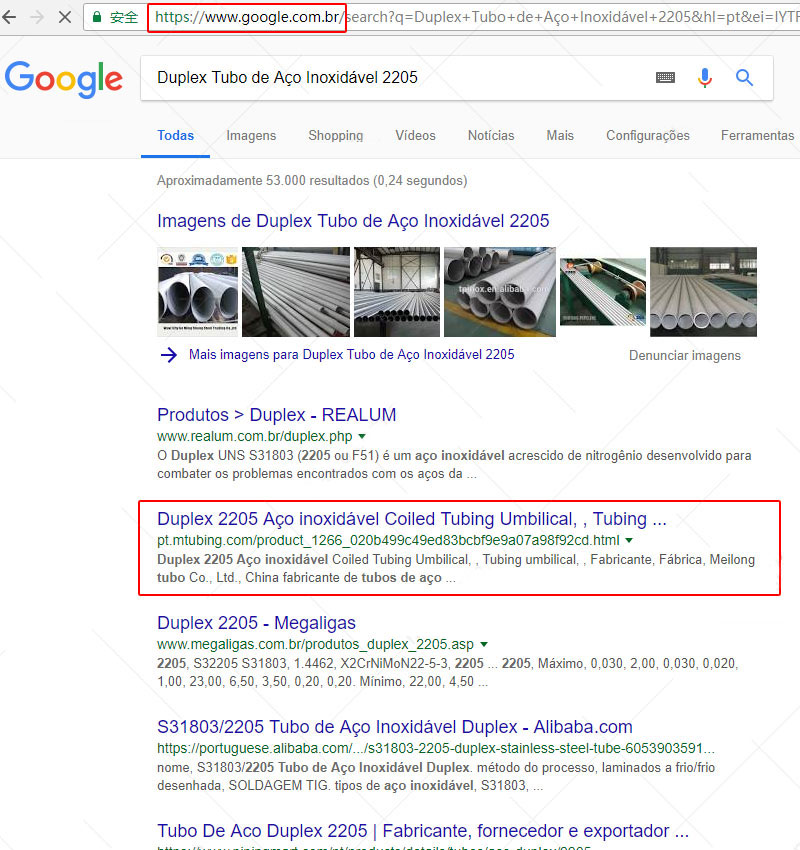
Task: Open Produtos > Duplex - REALUM result
Action: (x=276, y=414)
